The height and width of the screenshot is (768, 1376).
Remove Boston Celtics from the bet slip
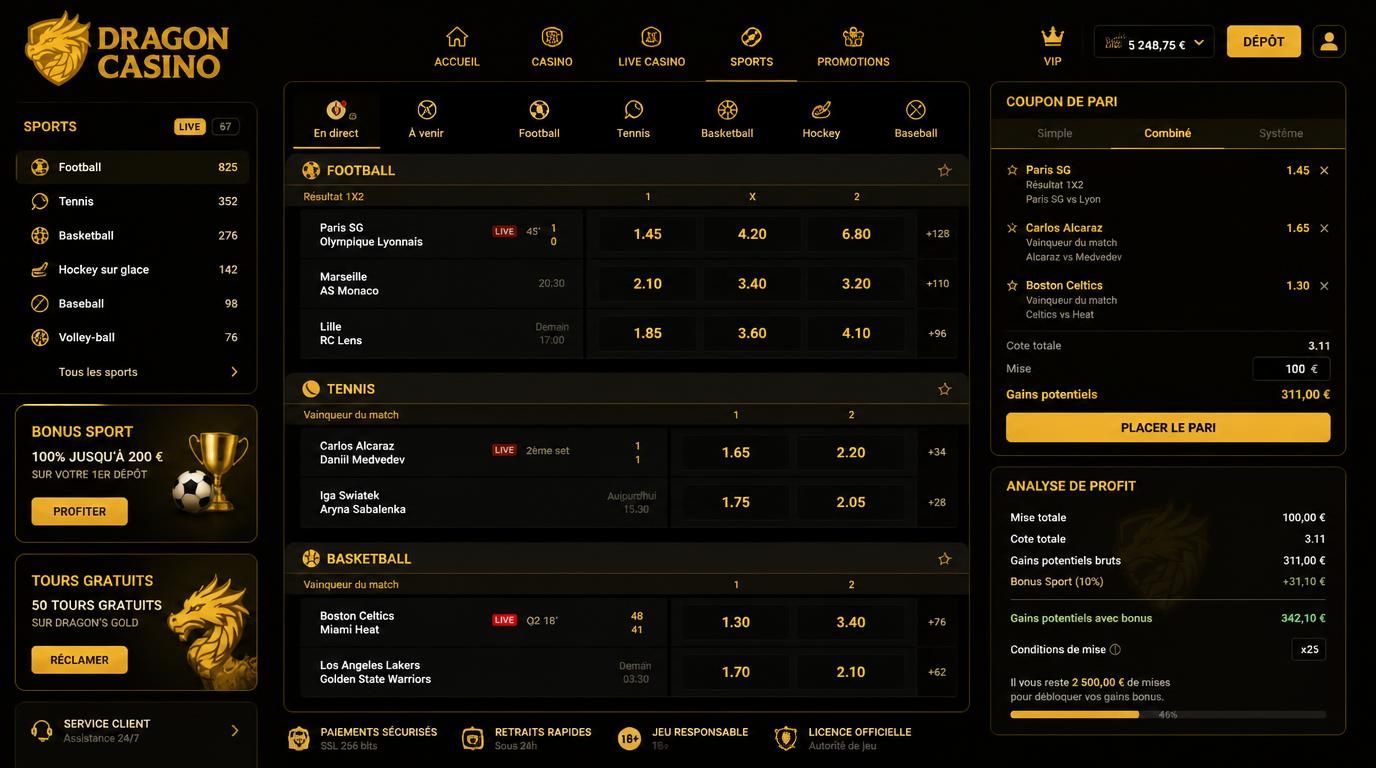[x=1324, y=286]
